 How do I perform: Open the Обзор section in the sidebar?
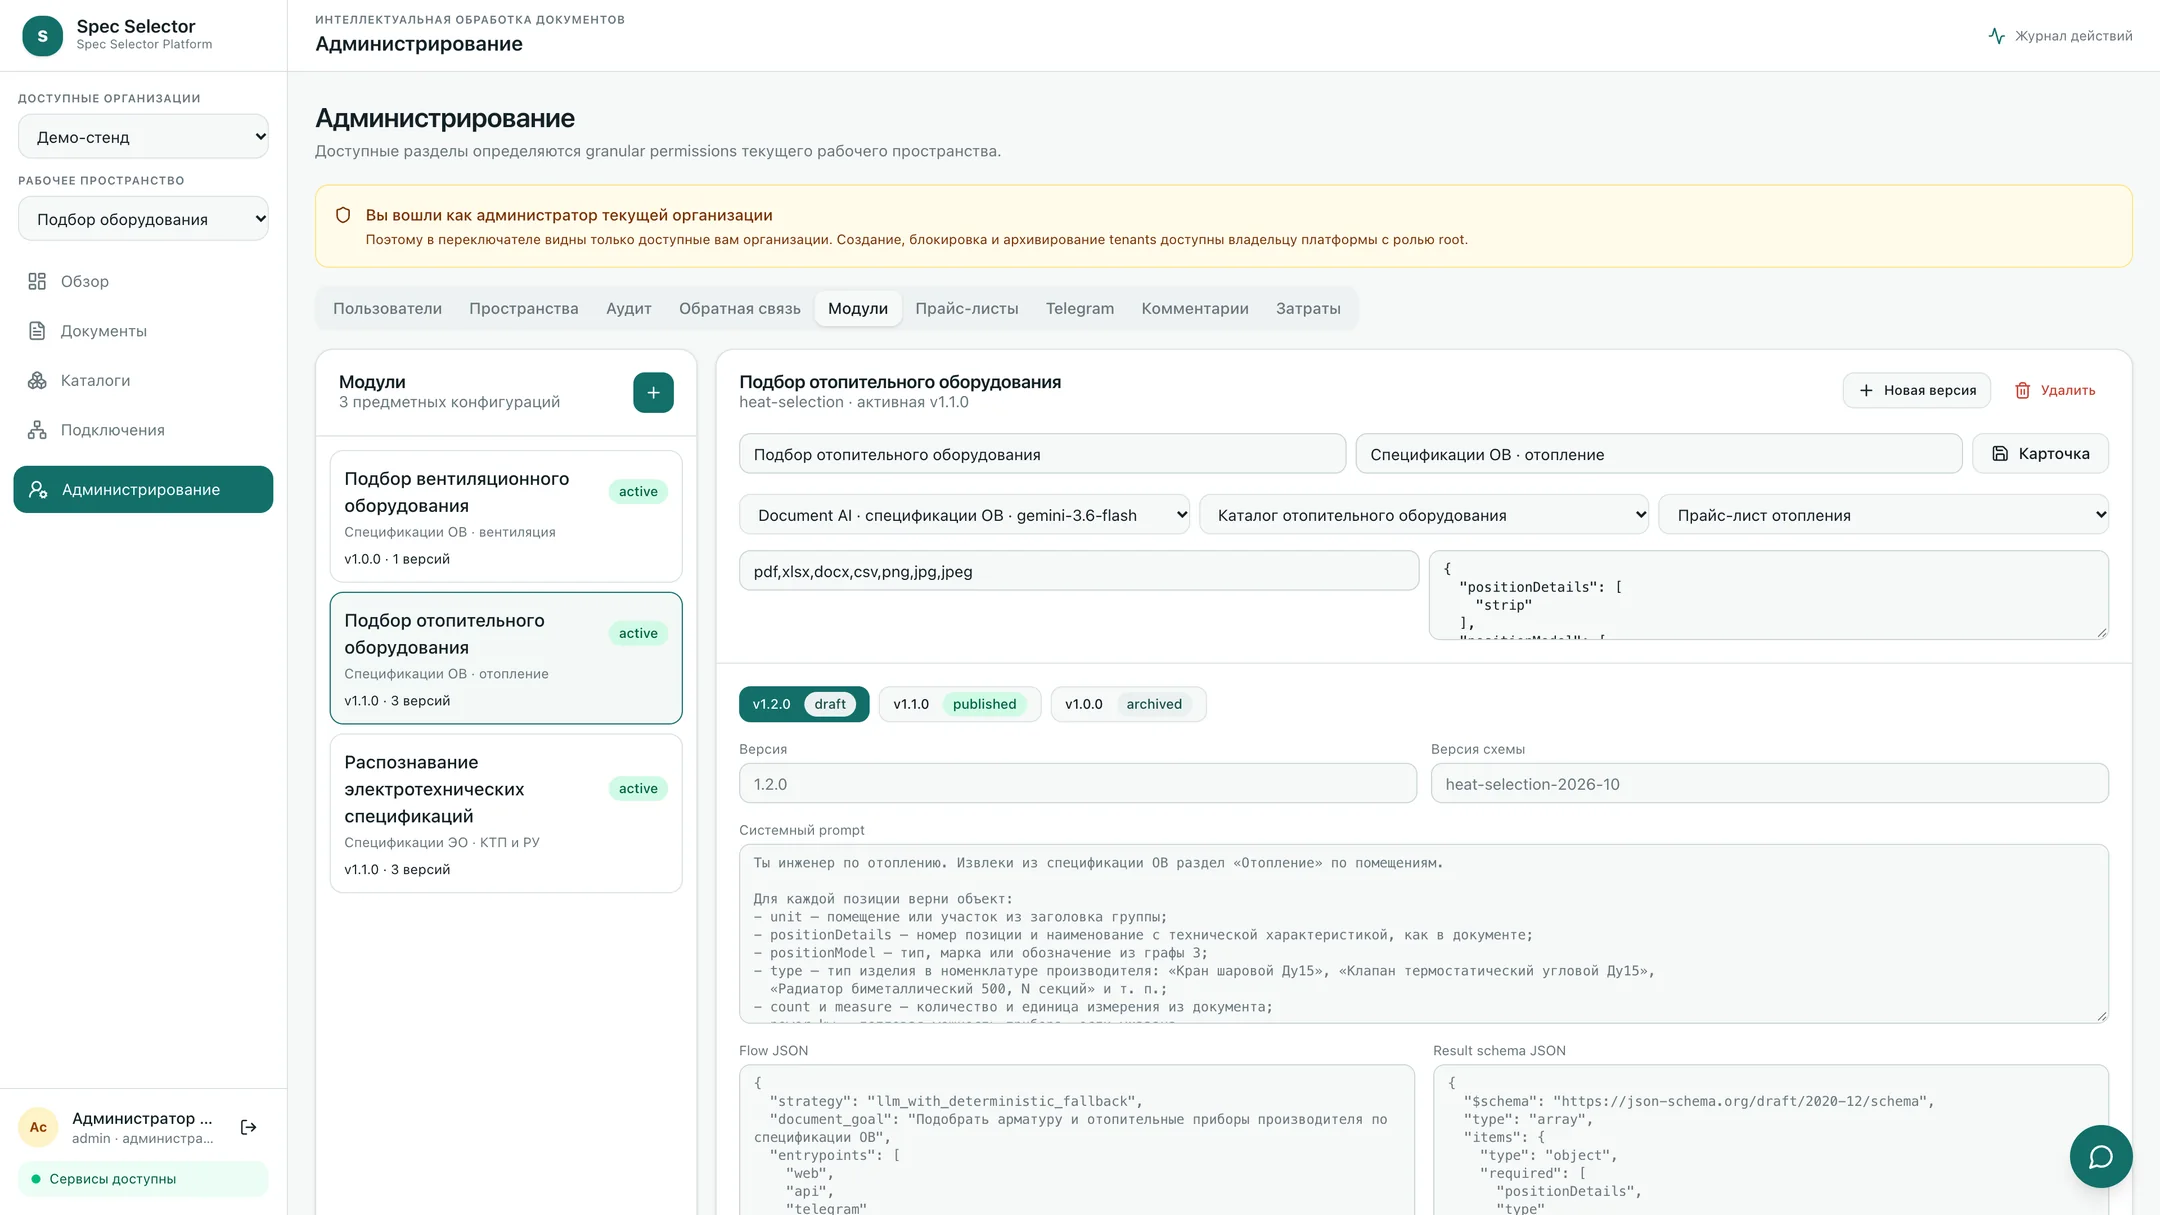click(143, 281)
